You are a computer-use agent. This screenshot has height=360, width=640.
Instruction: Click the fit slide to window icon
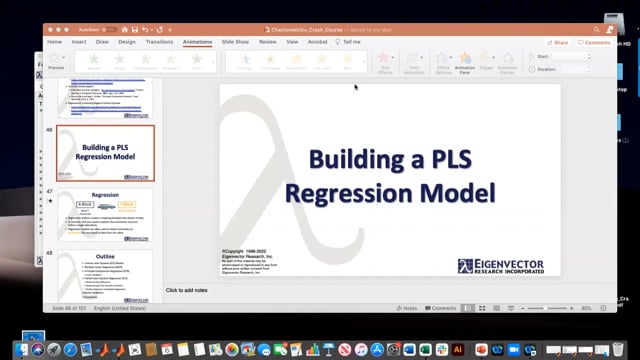coord(604,308)
